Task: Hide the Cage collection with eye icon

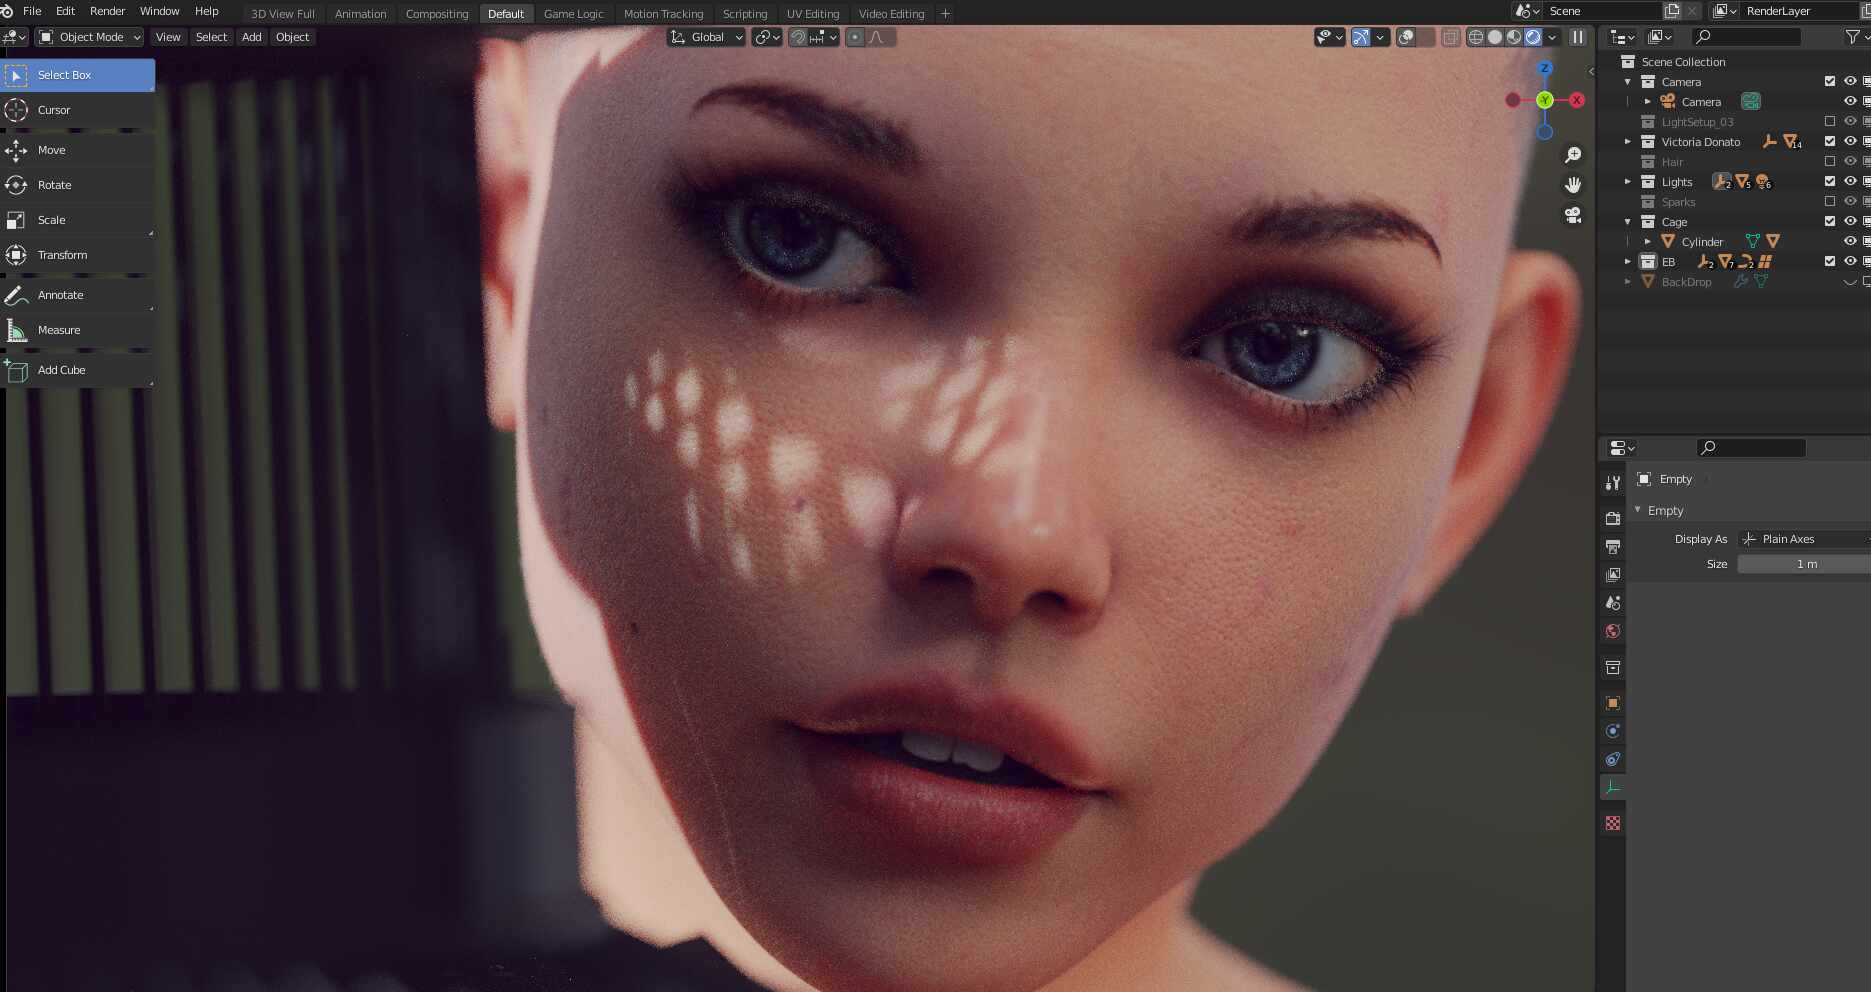Action: [1850, 221]
